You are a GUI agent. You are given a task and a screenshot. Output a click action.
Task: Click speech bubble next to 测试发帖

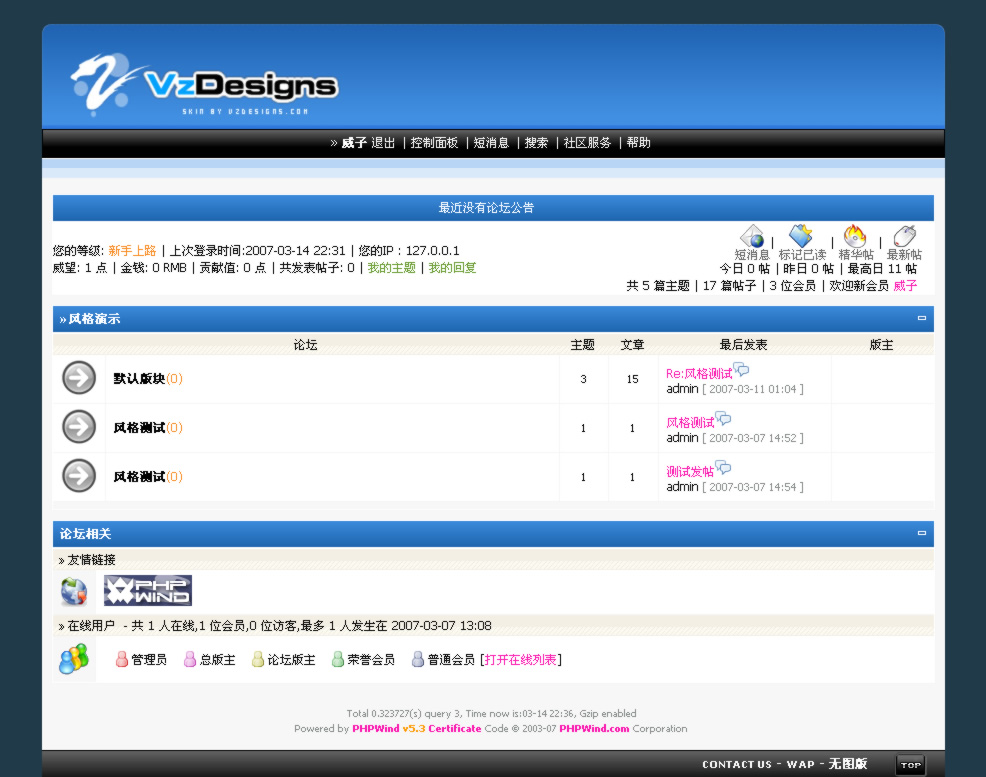tap(724, 468)
